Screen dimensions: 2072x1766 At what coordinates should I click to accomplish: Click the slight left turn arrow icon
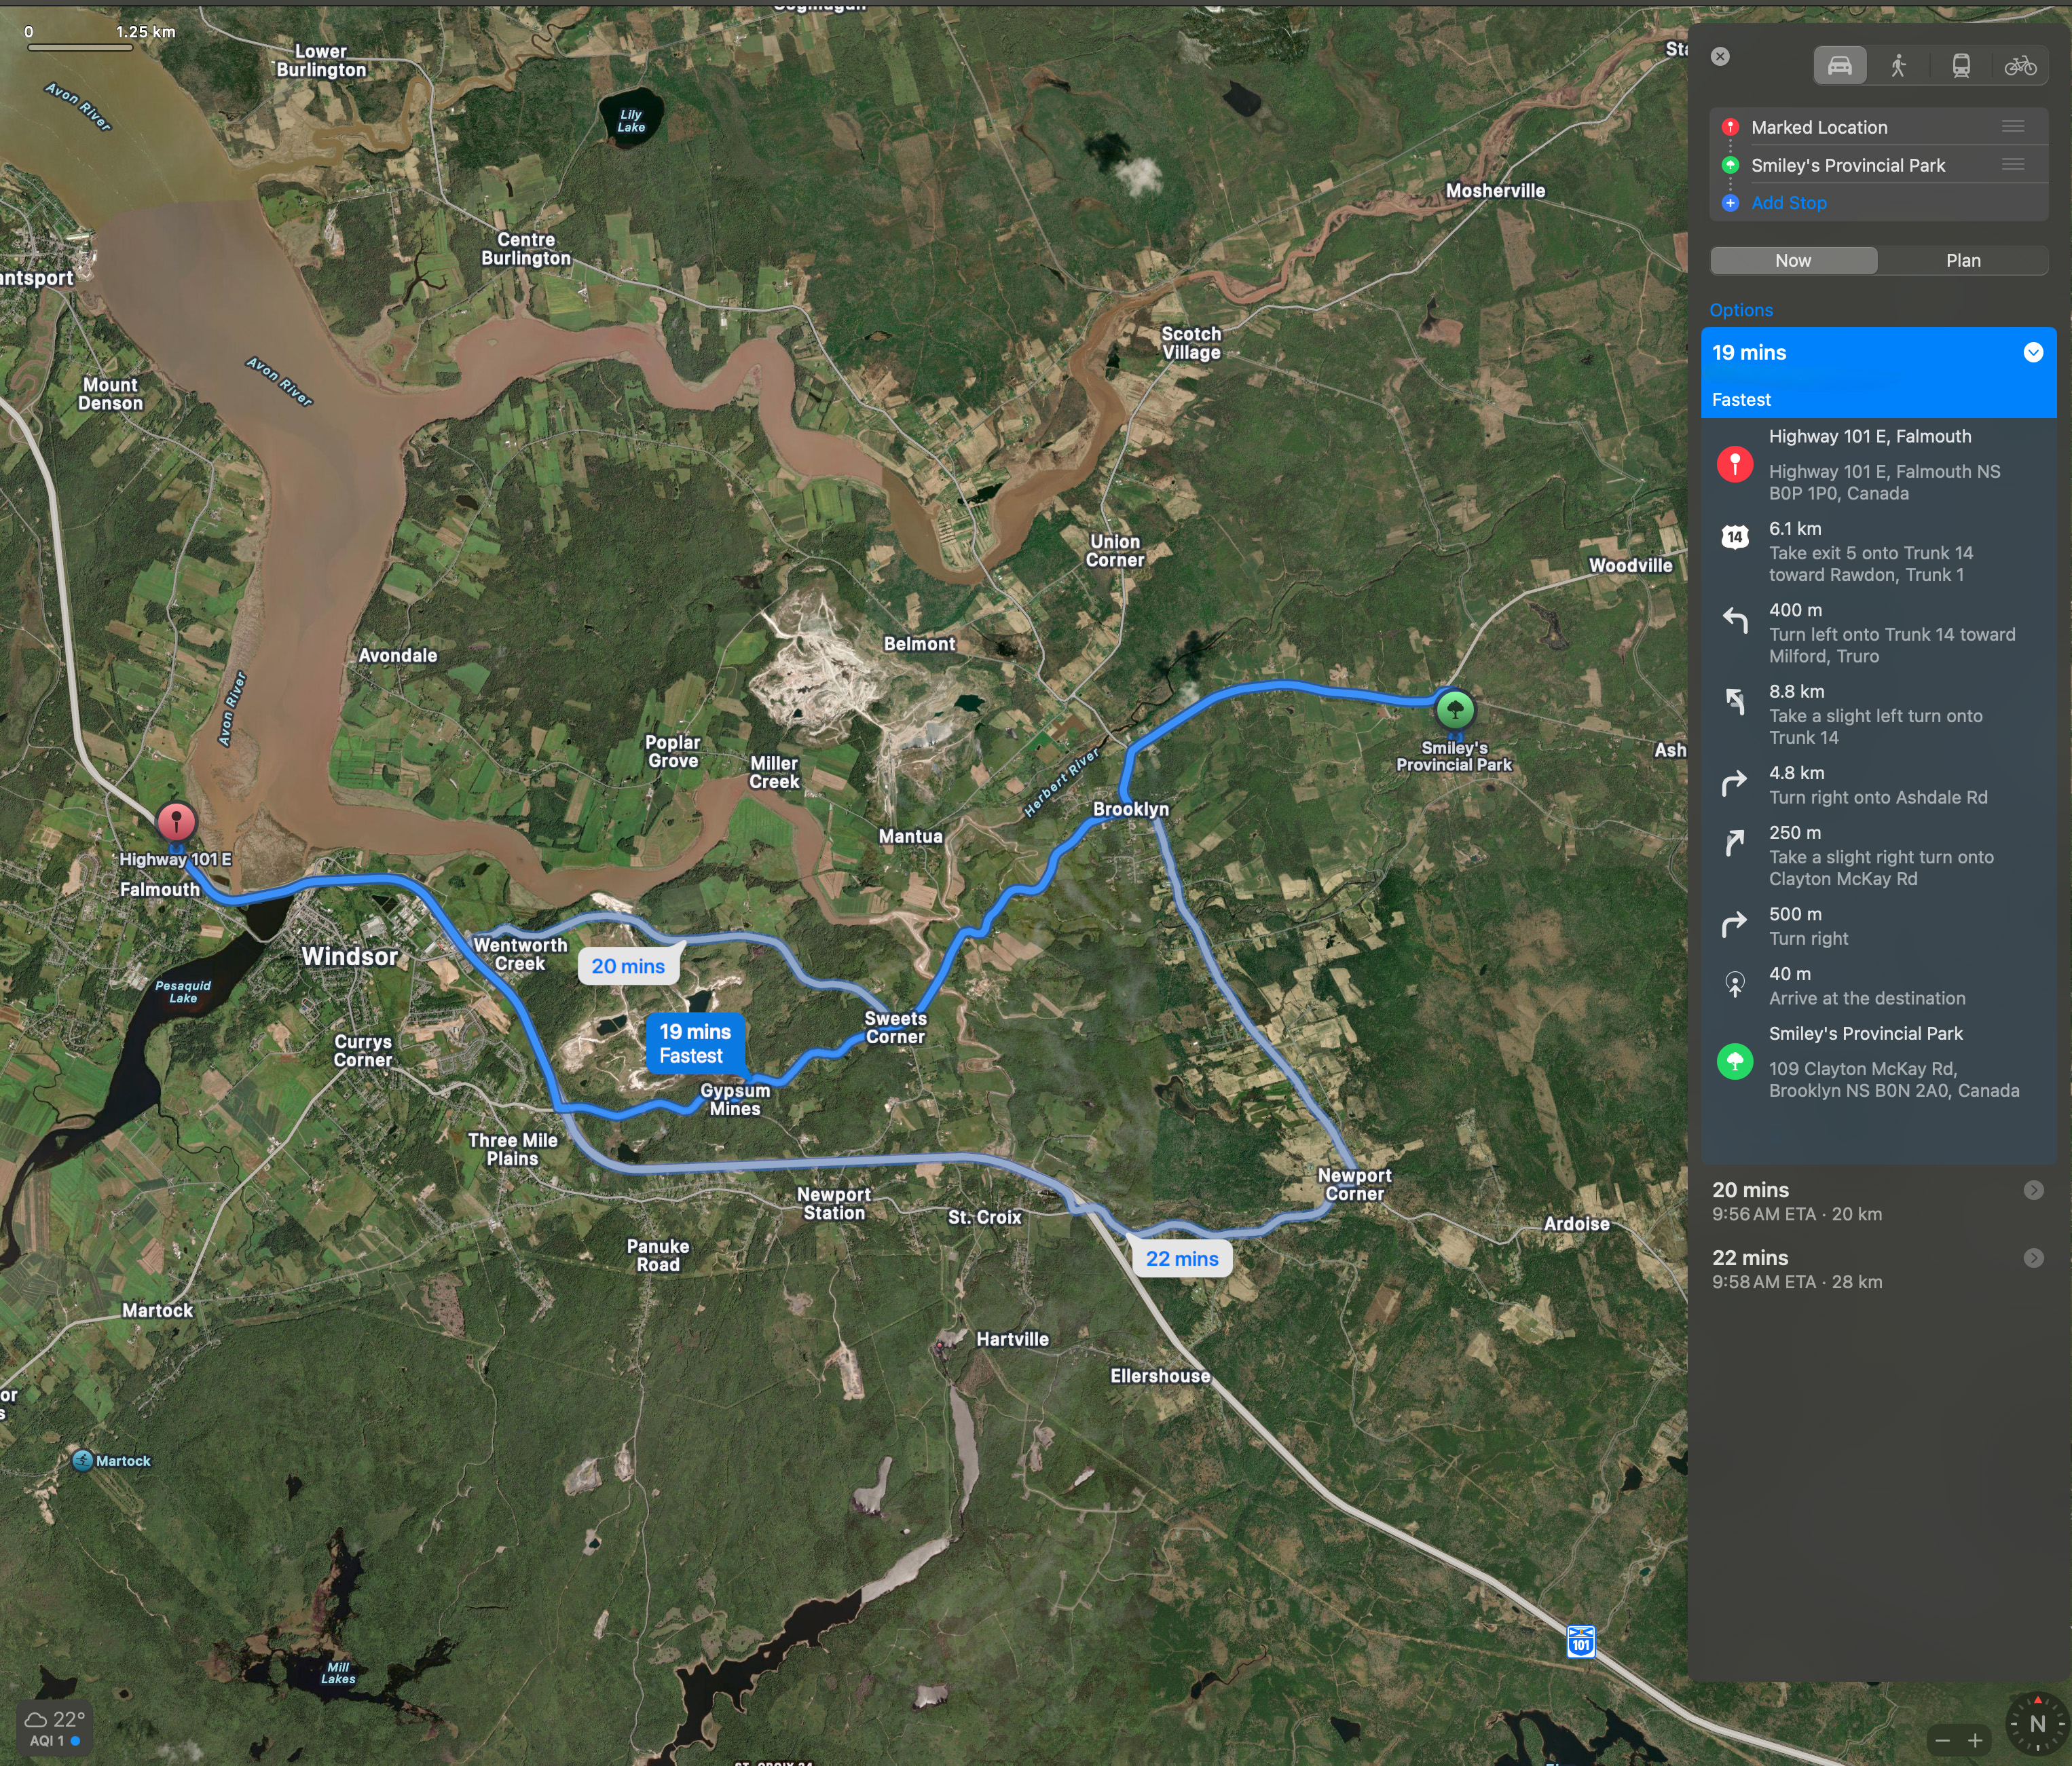tap(1734, 702)
